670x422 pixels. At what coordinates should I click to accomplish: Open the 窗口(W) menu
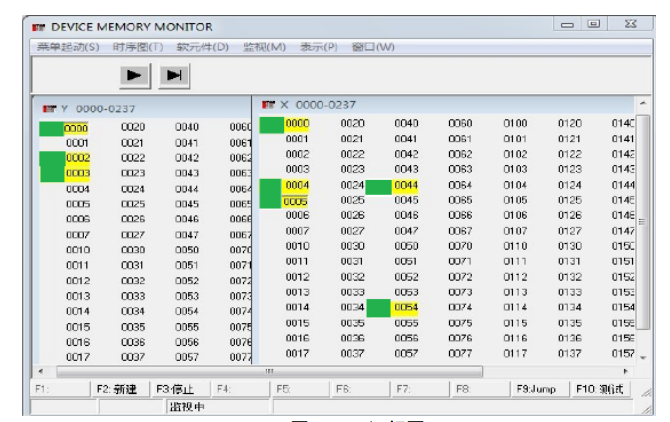click(373, 47)
